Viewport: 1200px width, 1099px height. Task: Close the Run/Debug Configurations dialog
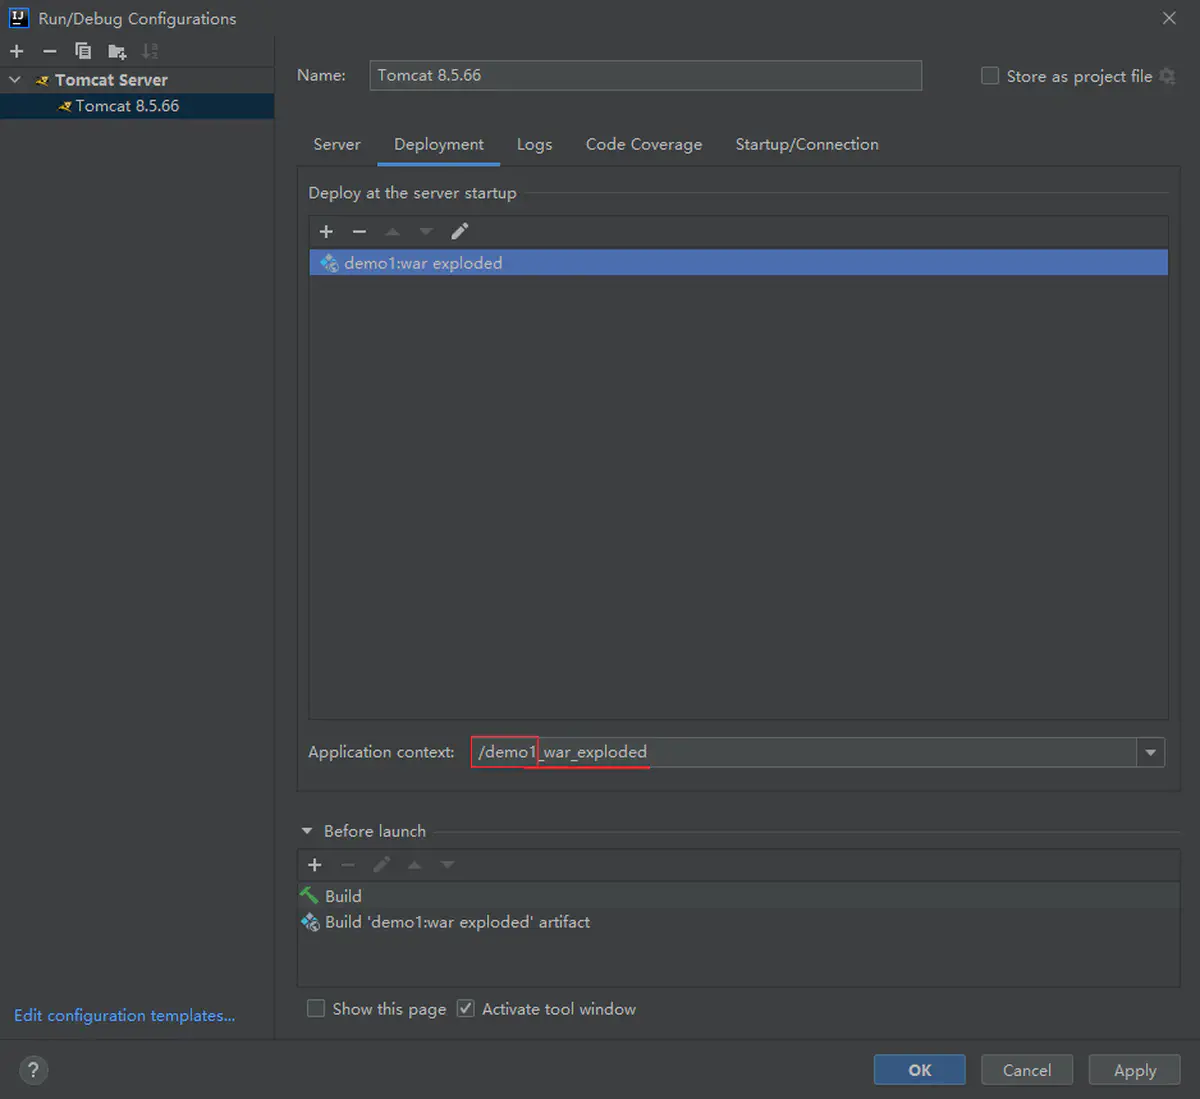tap(1169, 18)
